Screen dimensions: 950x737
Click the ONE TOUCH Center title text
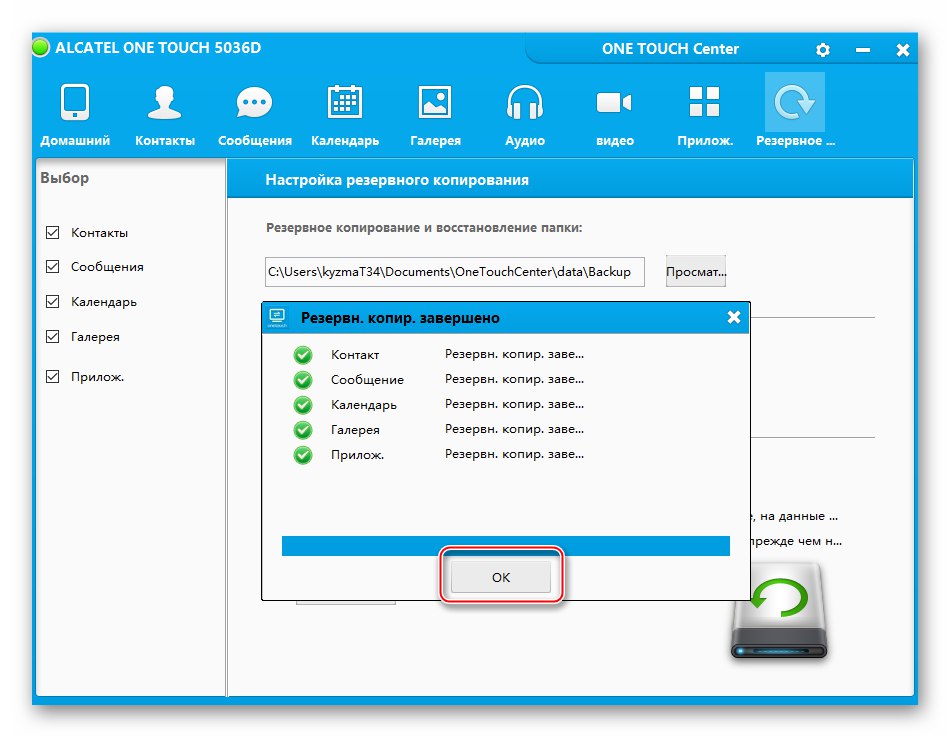(x=670, y=49)
